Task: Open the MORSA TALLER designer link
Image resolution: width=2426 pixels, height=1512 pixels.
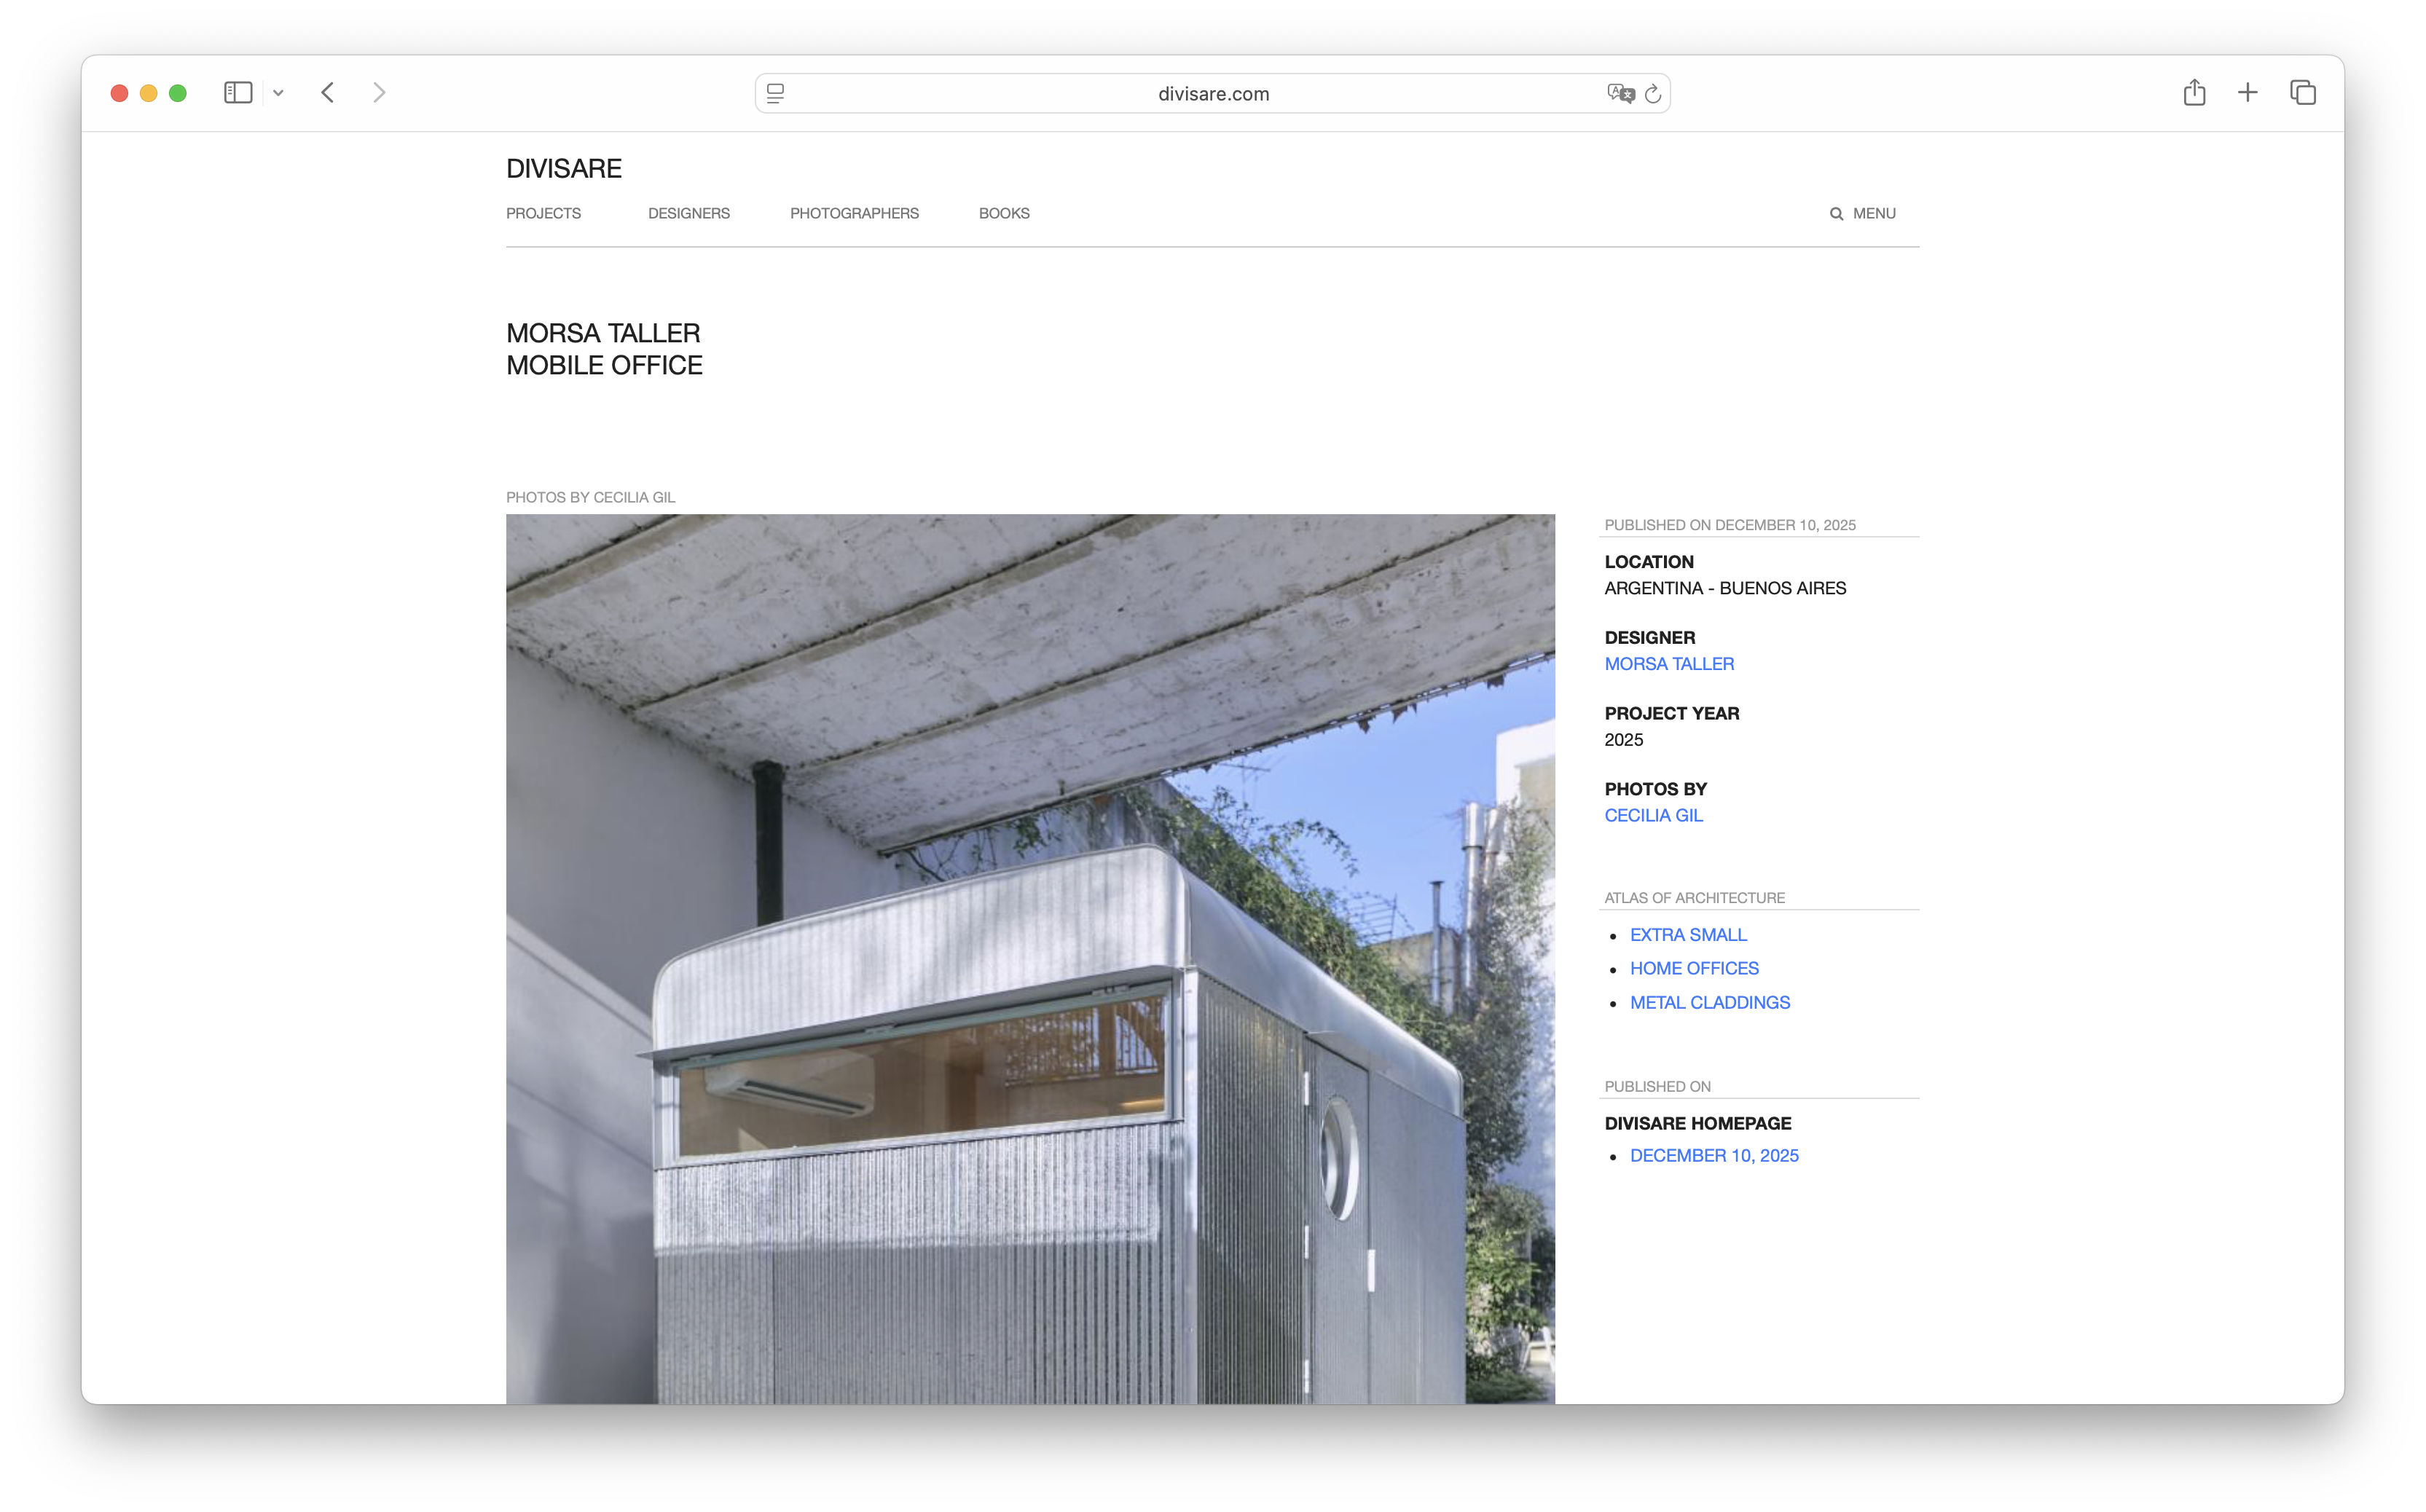Action: coord(1668,664)
